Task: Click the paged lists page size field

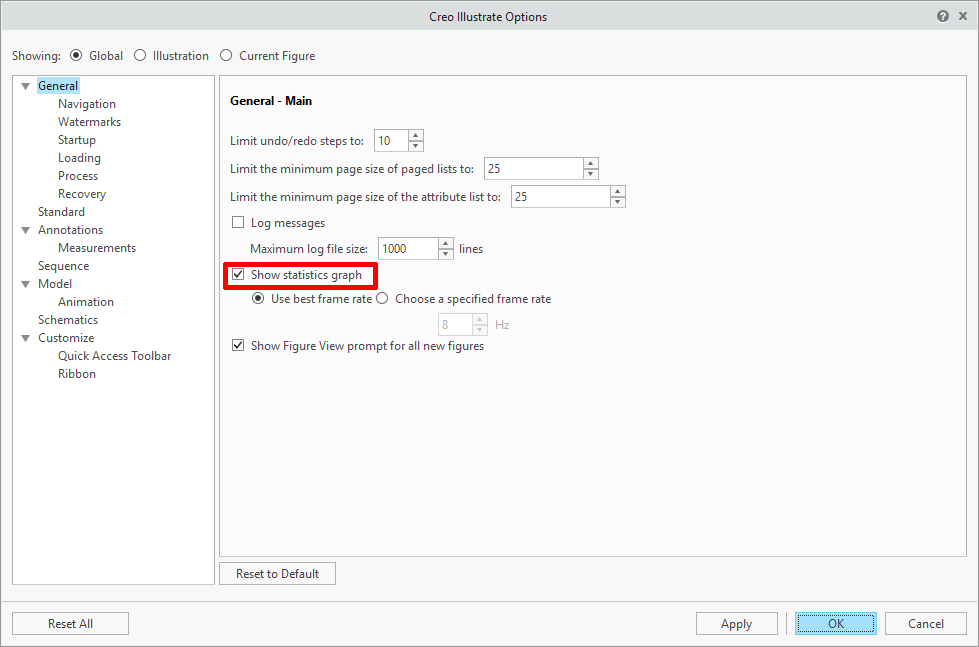Action: (x=534, y=169)
